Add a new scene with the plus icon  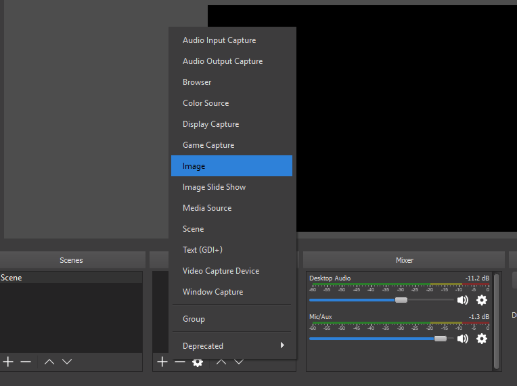(8, 362)
